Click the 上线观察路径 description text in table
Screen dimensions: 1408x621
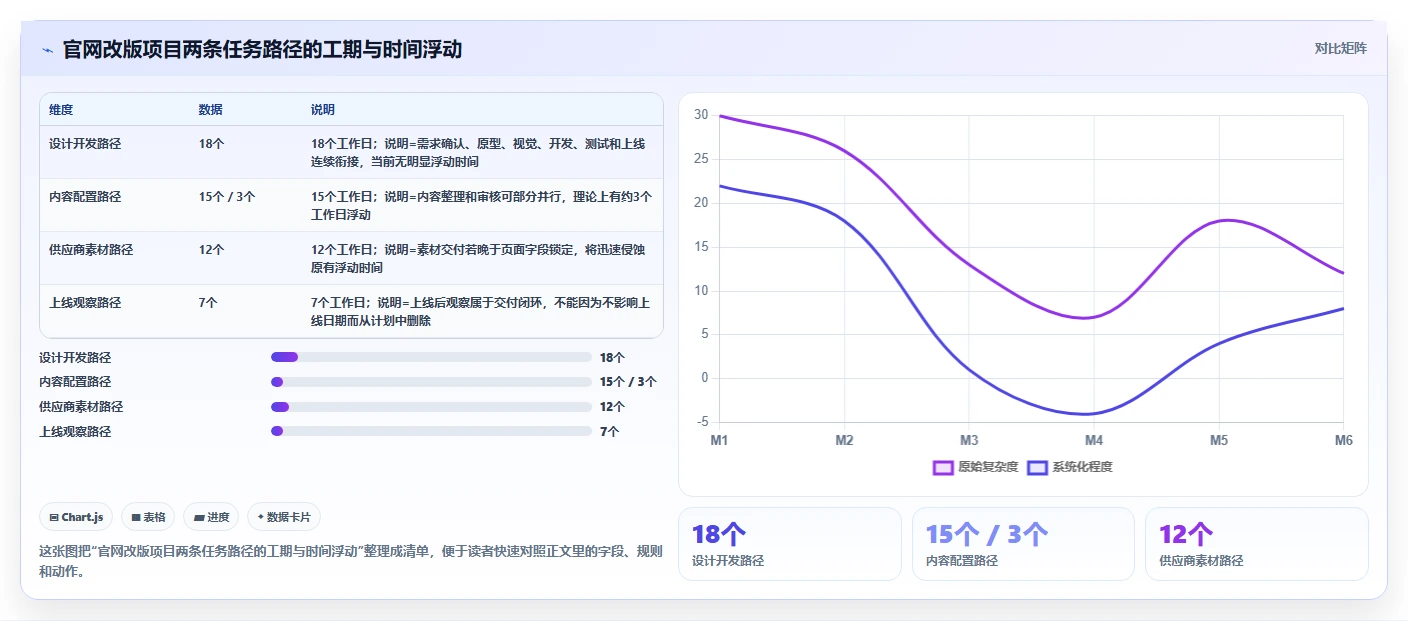pyautogui.click(x=481, y=312)
